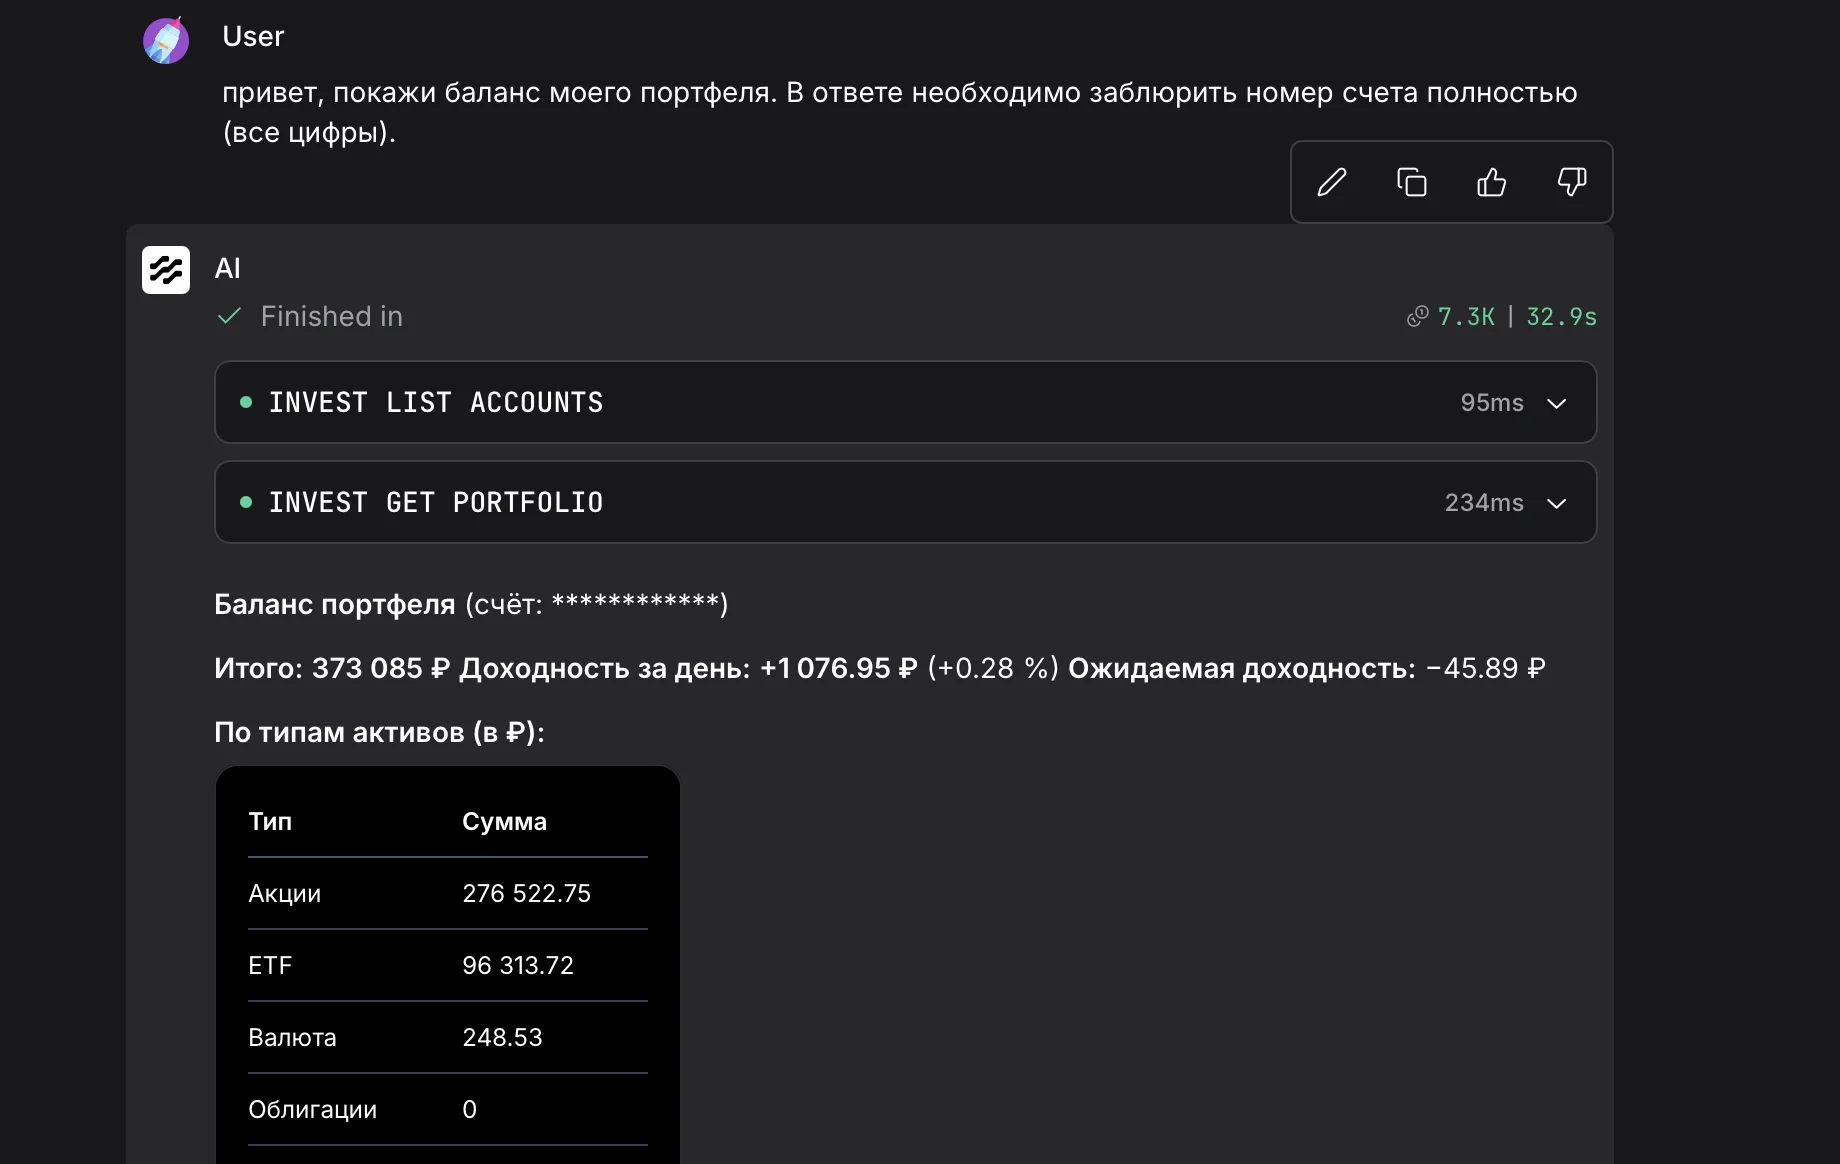Click the User name label

point(253,36)
